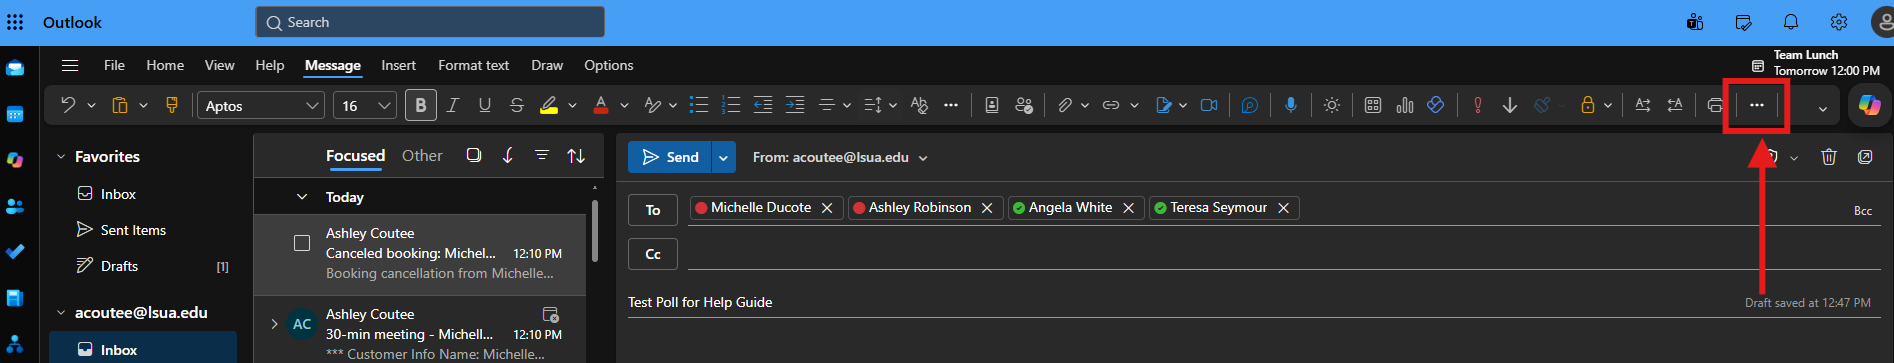This screenshot has width=1894, height=363.
Task: Send the email
Action: pyautogui.click(x=670, y=157)
